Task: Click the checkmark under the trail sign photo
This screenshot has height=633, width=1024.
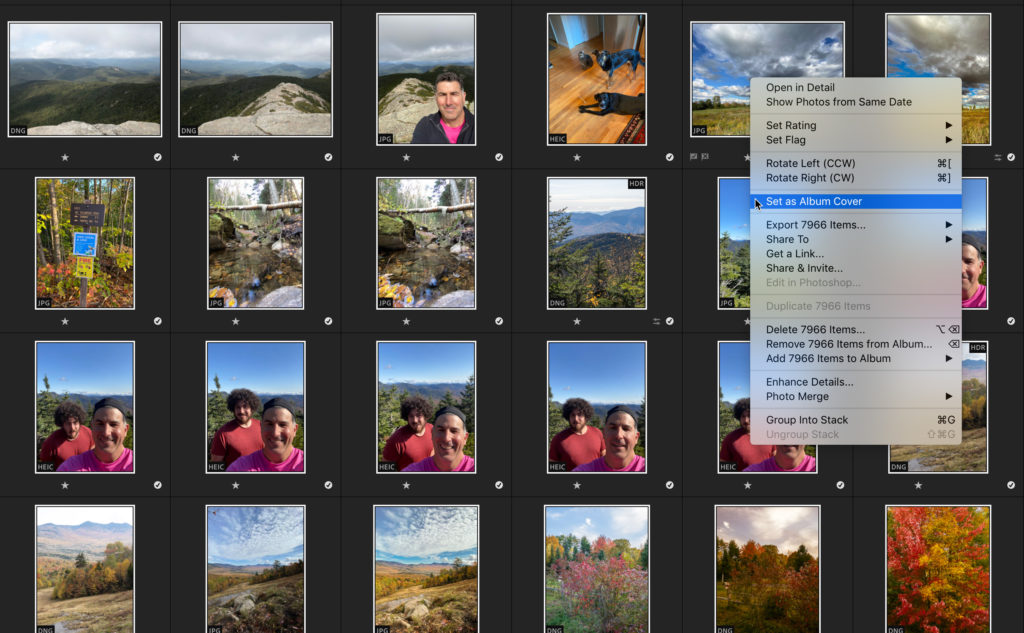Action: coord(158,321)
